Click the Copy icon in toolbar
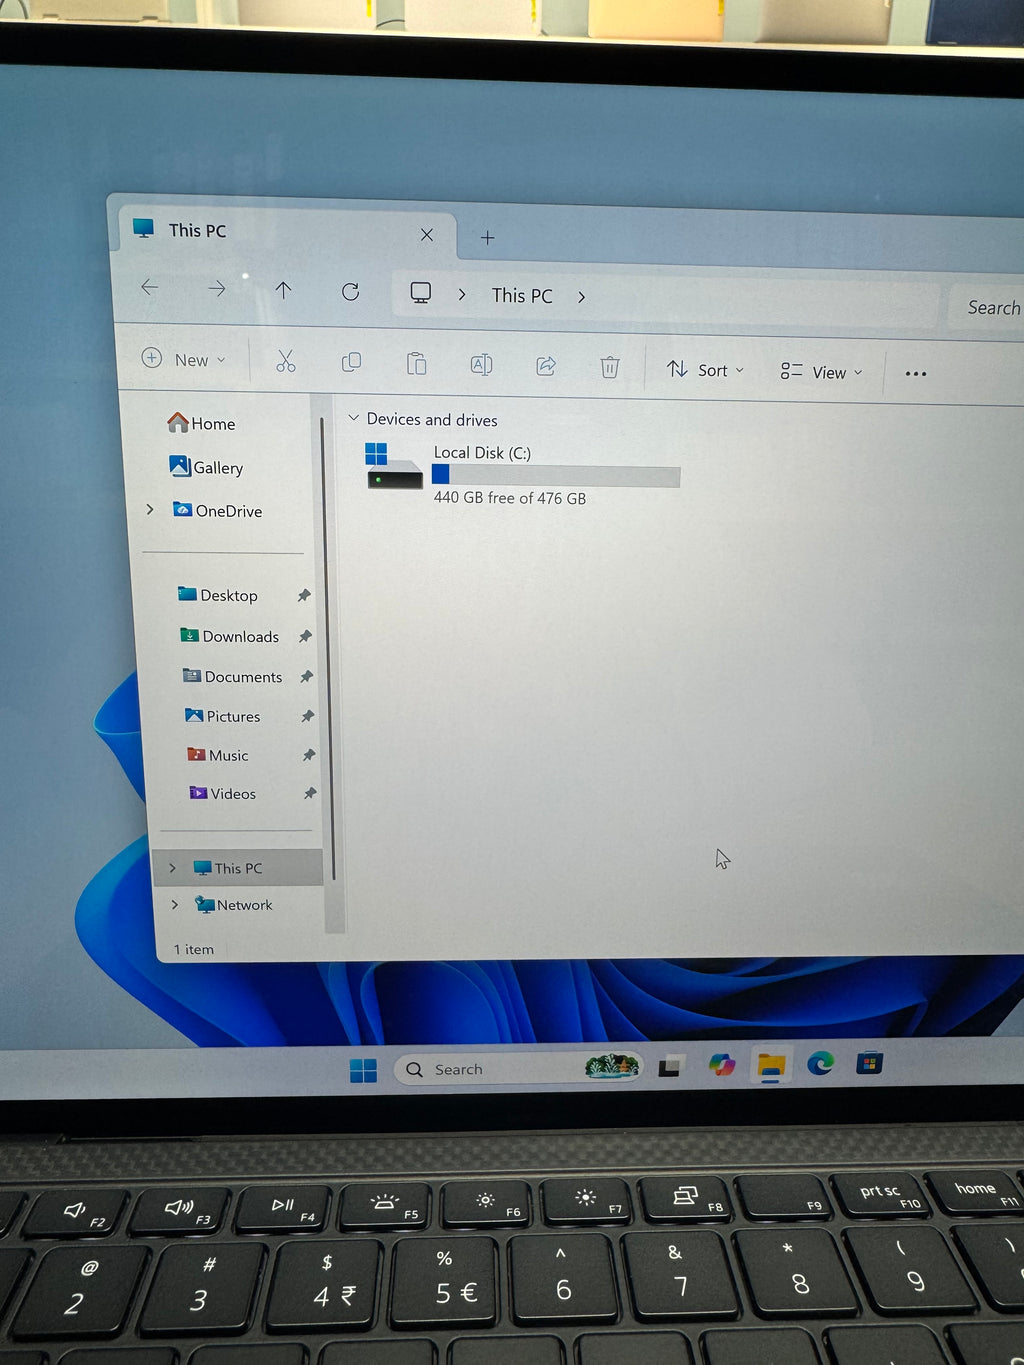This screenshot has height=1365, width=1024. click(351, 362)
